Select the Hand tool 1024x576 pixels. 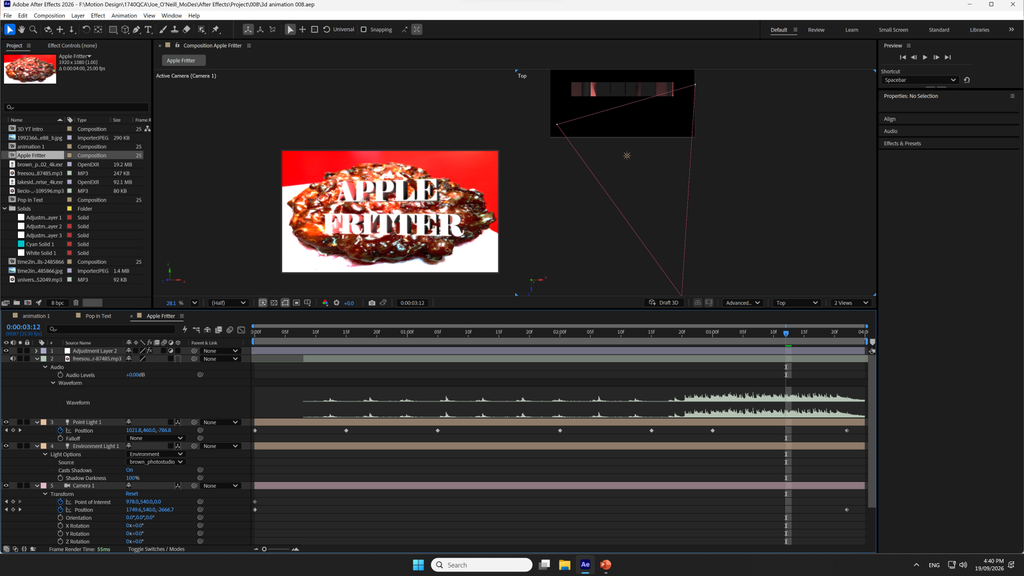(x=22, y=29)
